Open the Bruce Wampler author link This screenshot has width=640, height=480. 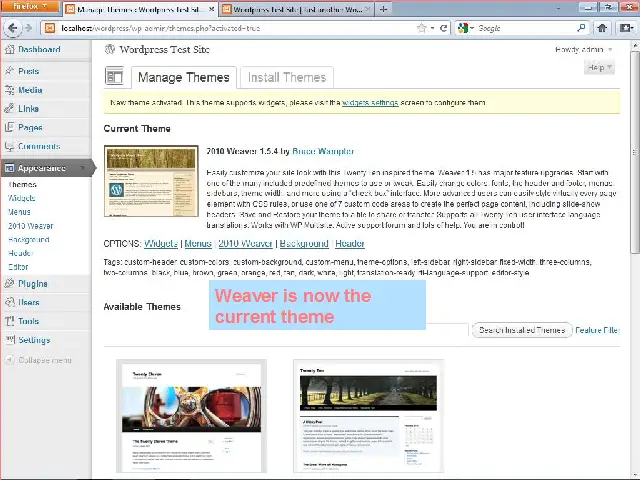point(323,151)
